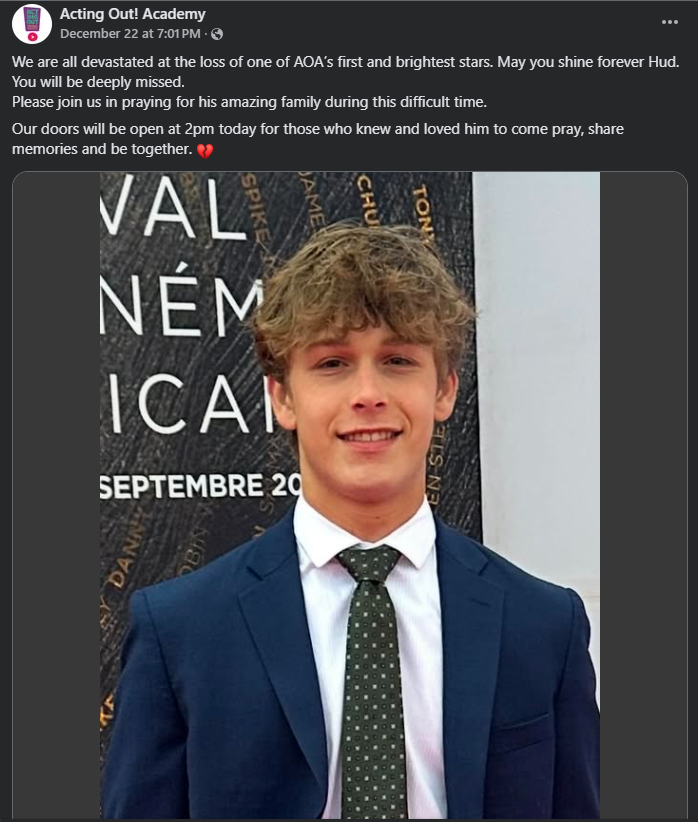Click the 'NÉM' letters on banner
Viewport: 698px width, 822px height.
181,309
